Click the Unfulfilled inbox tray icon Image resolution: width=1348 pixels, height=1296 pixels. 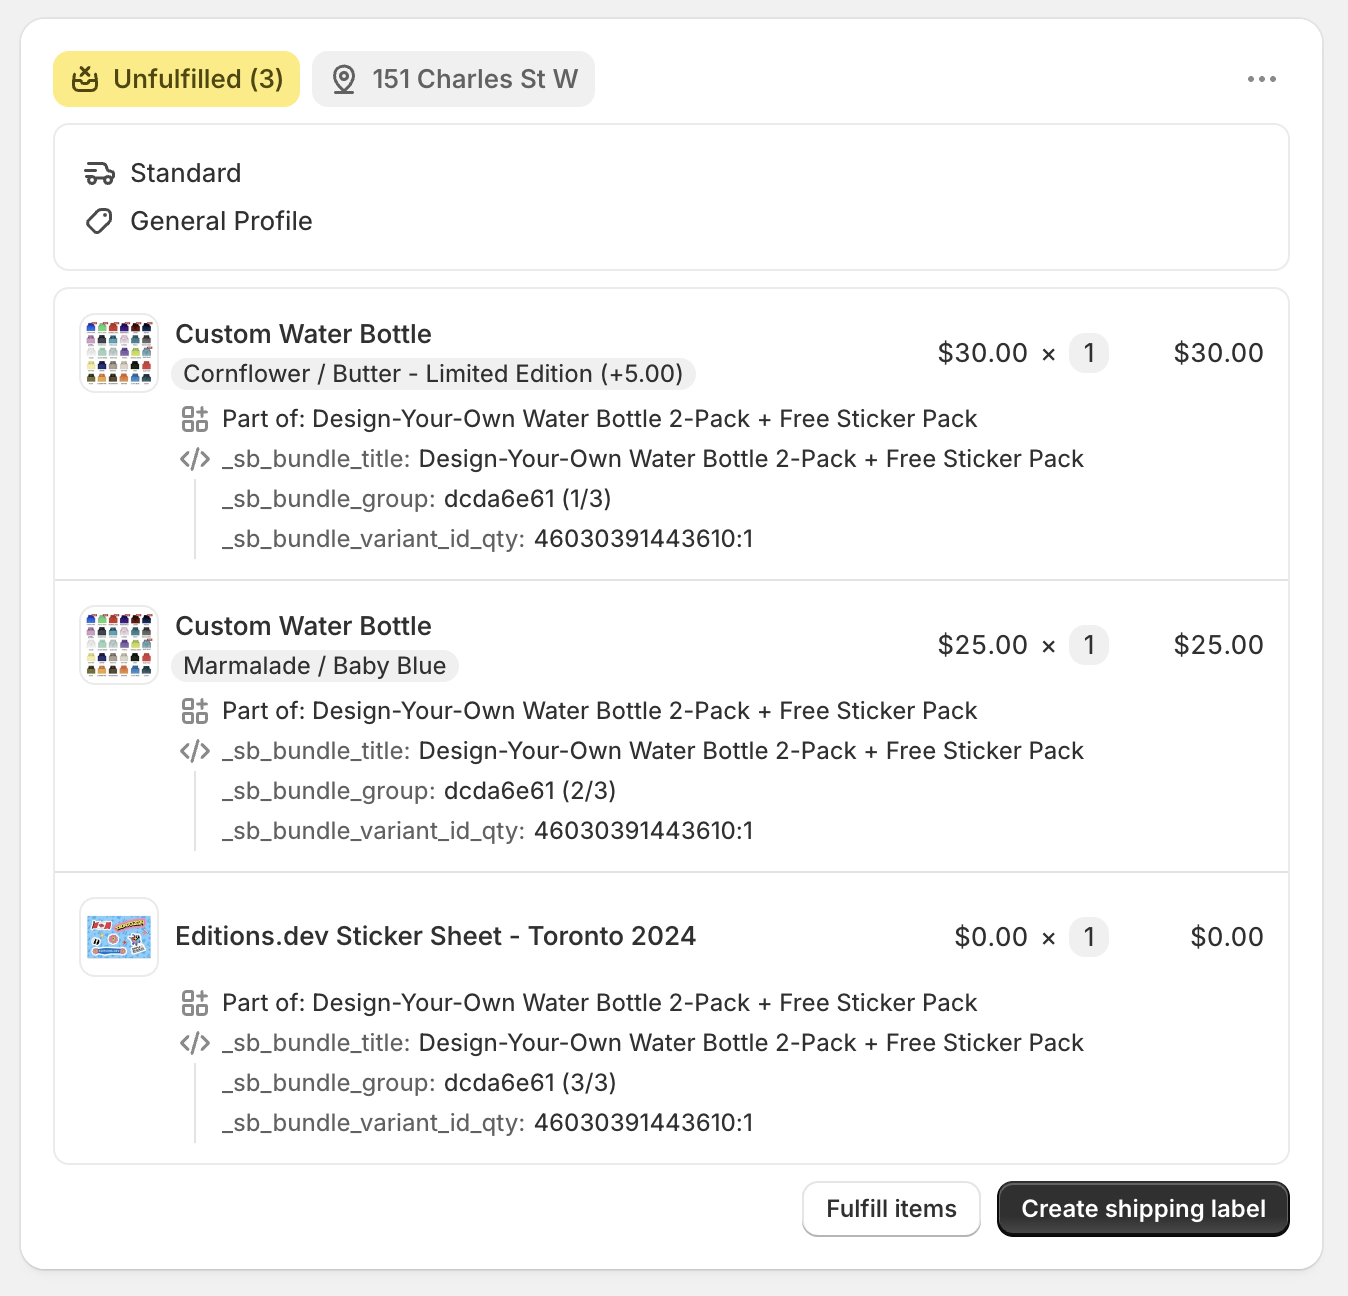click(86, 79)
